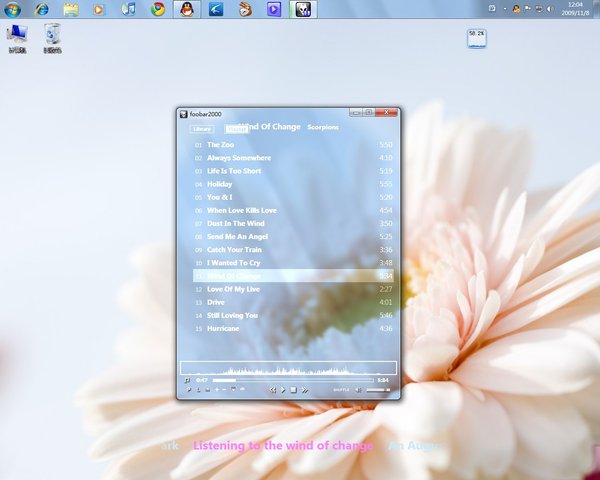
Task: Open Windows Media Player from taskbar
Action: click(x=98, y=9)
